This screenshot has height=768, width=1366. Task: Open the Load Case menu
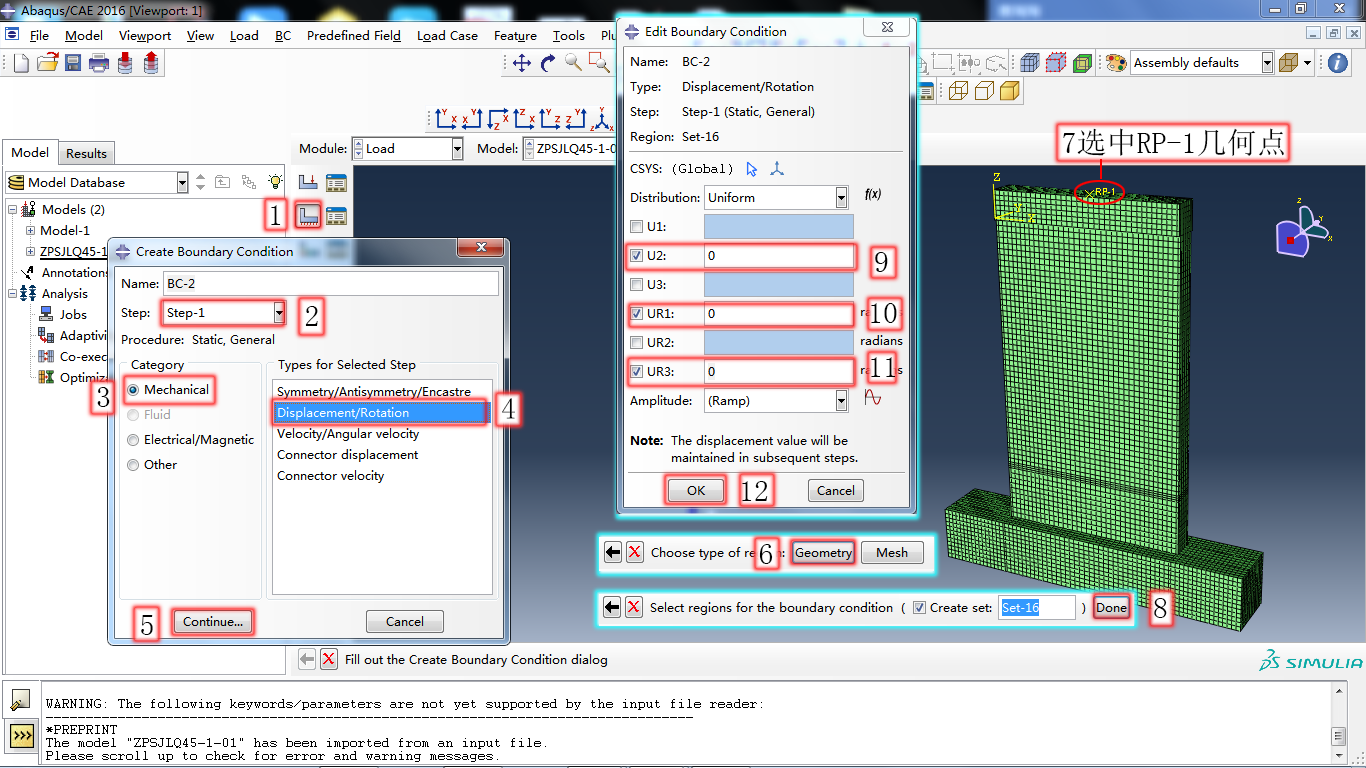[x=447, y=36]
